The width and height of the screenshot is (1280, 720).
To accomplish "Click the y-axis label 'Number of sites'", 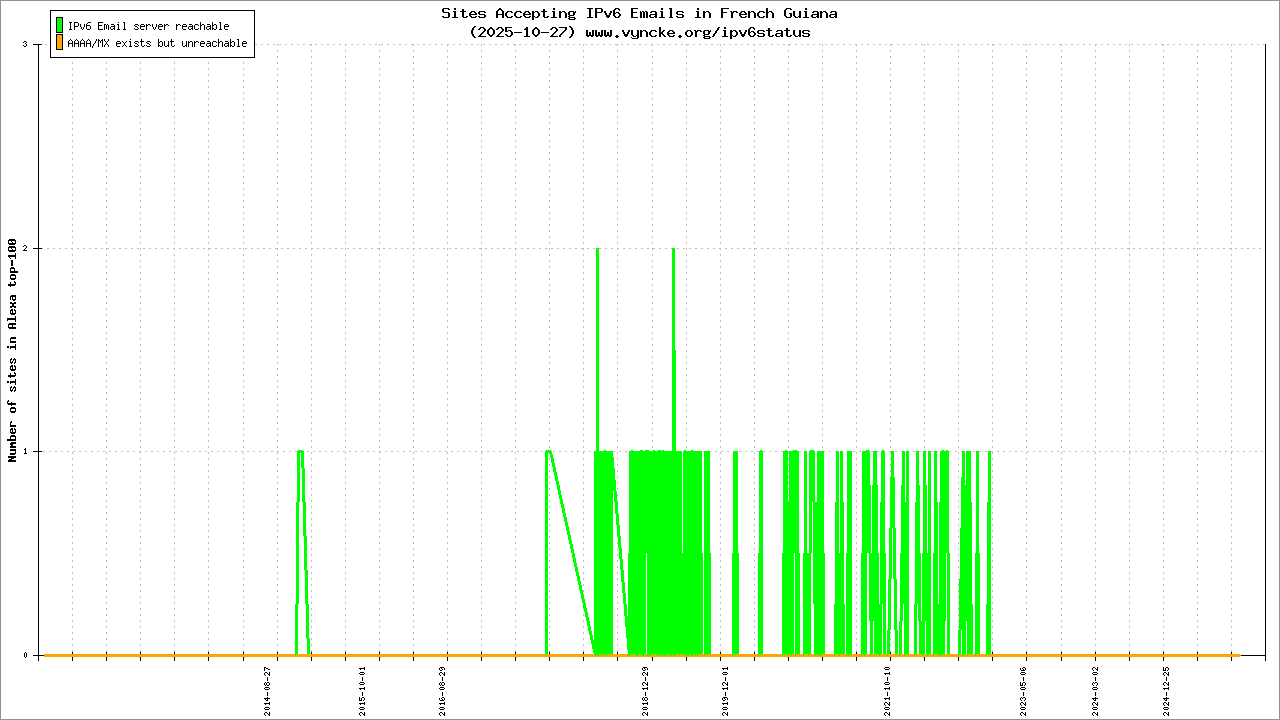I will pyautogui.click(x=13, y=350).
